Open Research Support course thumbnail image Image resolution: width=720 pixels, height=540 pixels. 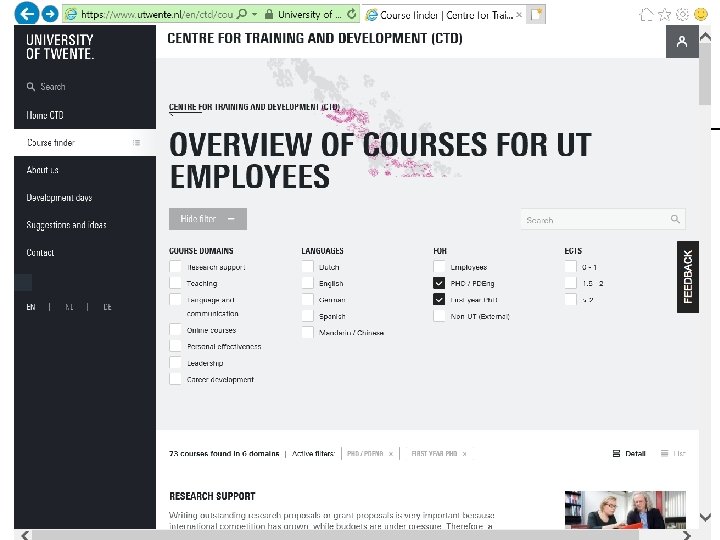pos(625,510)
